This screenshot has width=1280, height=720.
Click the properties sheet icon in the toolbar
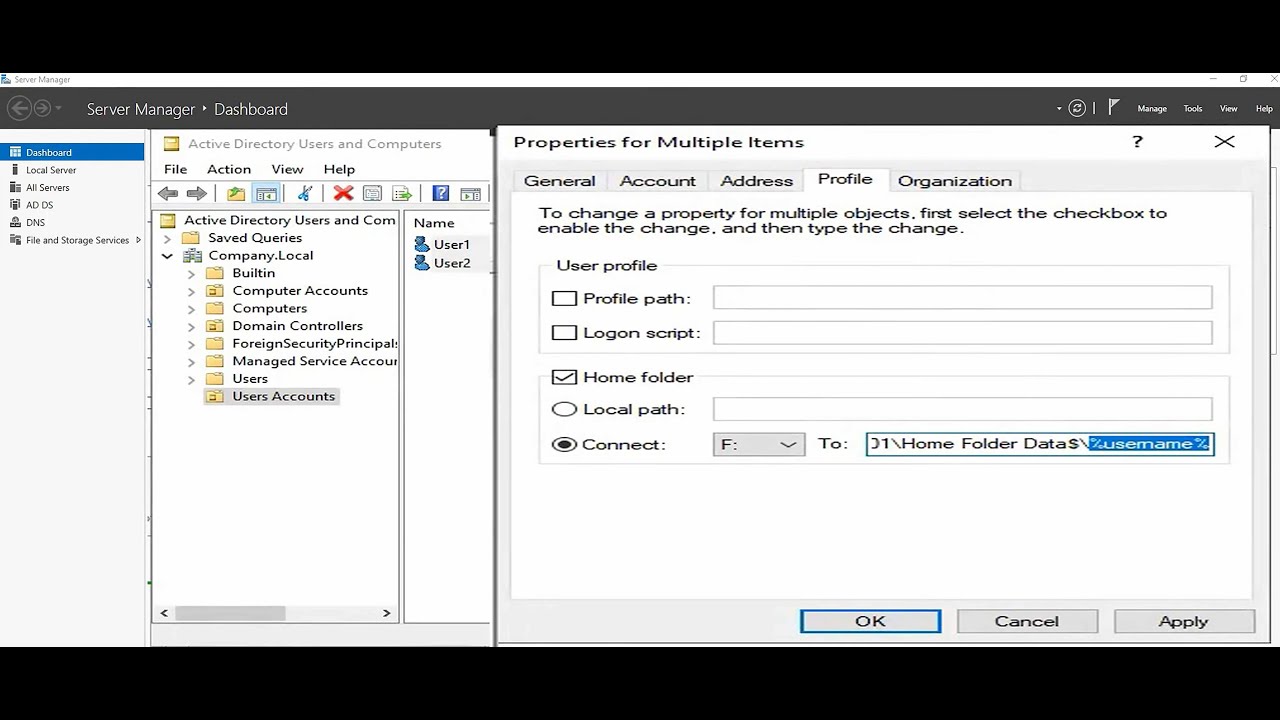tap(372, 194)
